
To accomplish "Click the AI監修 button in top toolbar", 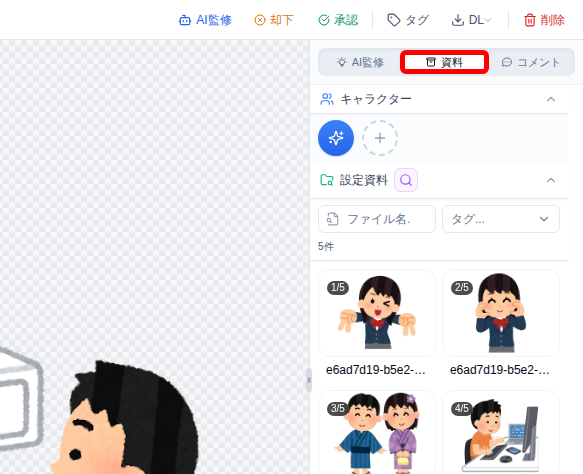I will click(x=205, y=20).
